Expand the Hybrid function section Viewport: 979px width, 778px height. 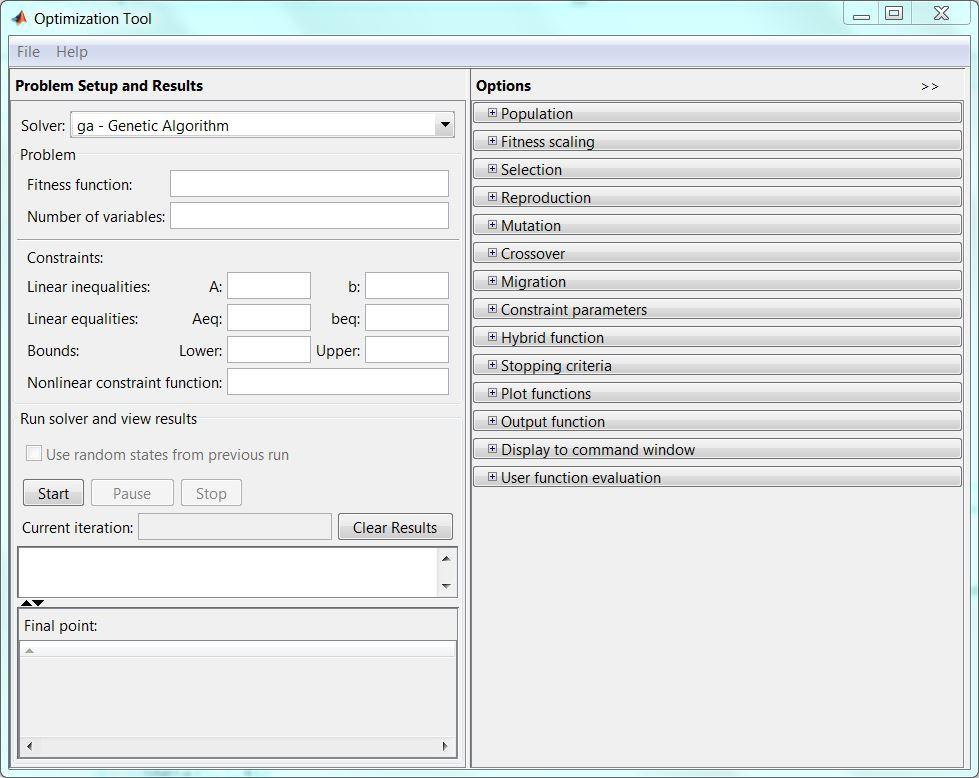[492, 337]
